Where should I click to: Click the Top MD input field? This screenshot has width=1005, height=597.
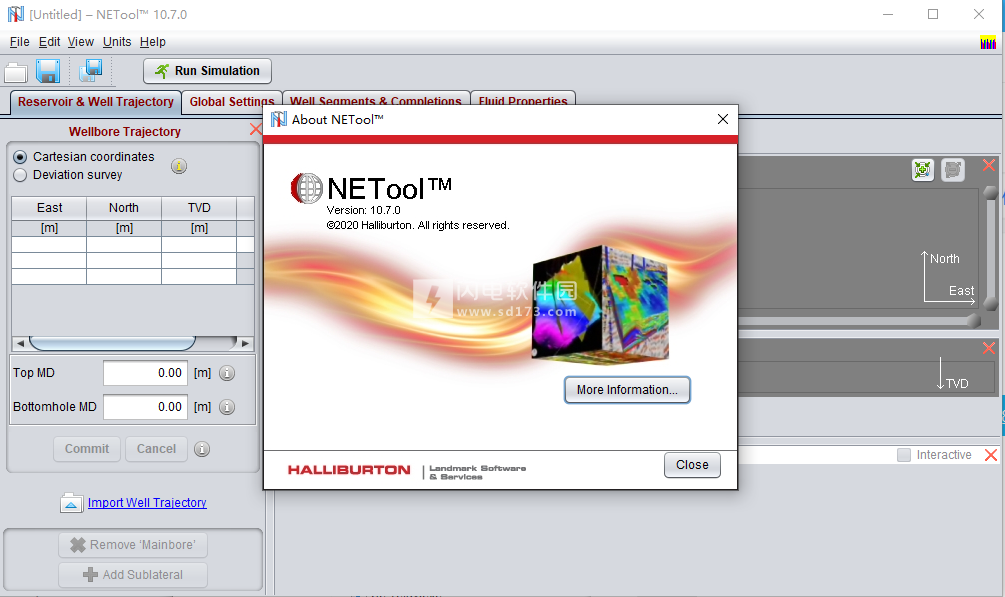click(145, 373)
